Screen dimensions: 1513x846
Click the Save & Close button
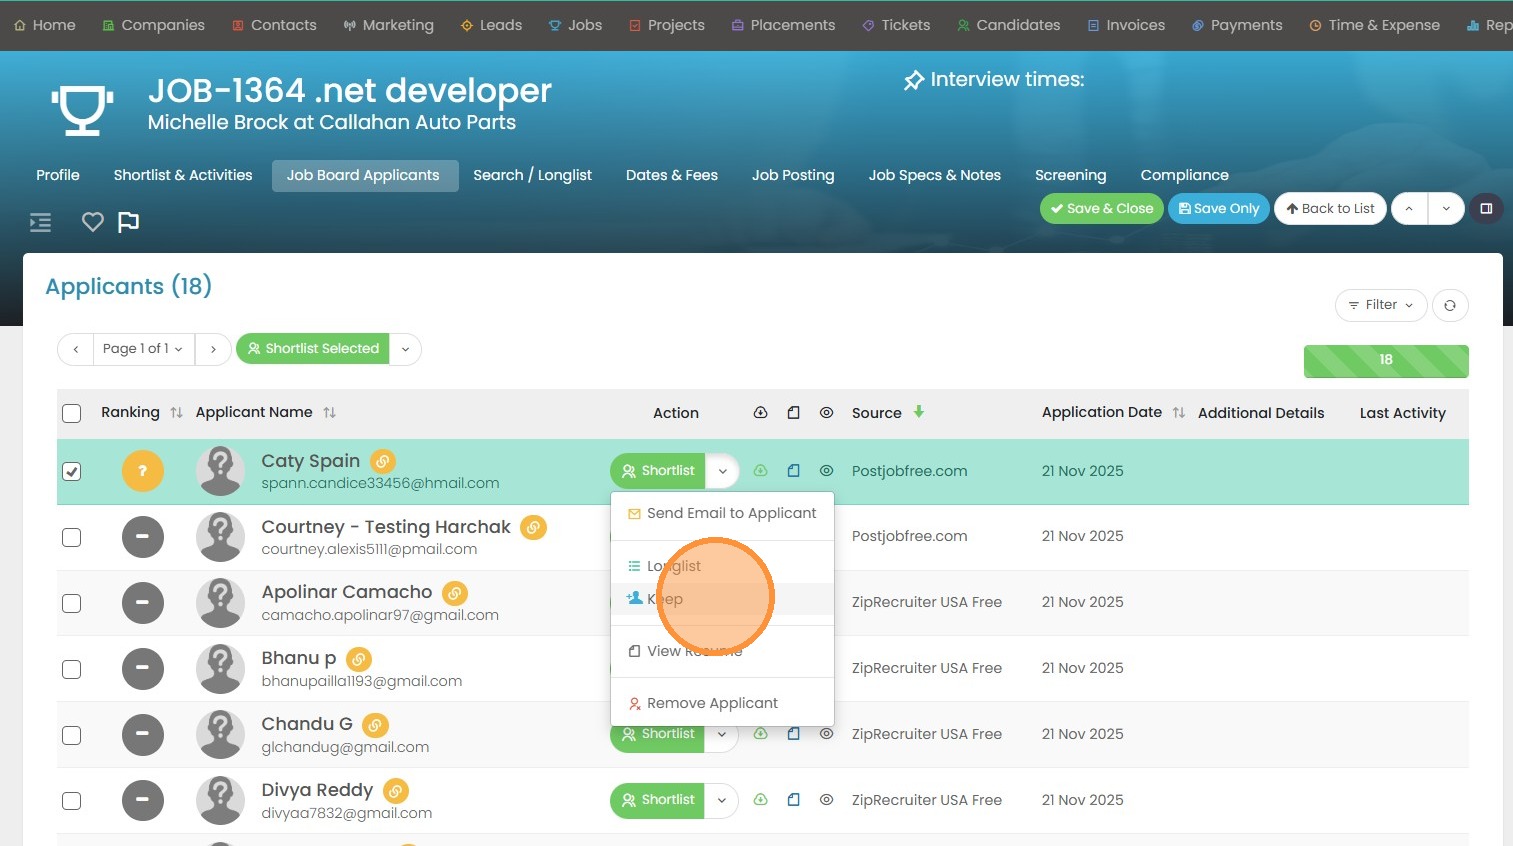tap(1101, 209)
